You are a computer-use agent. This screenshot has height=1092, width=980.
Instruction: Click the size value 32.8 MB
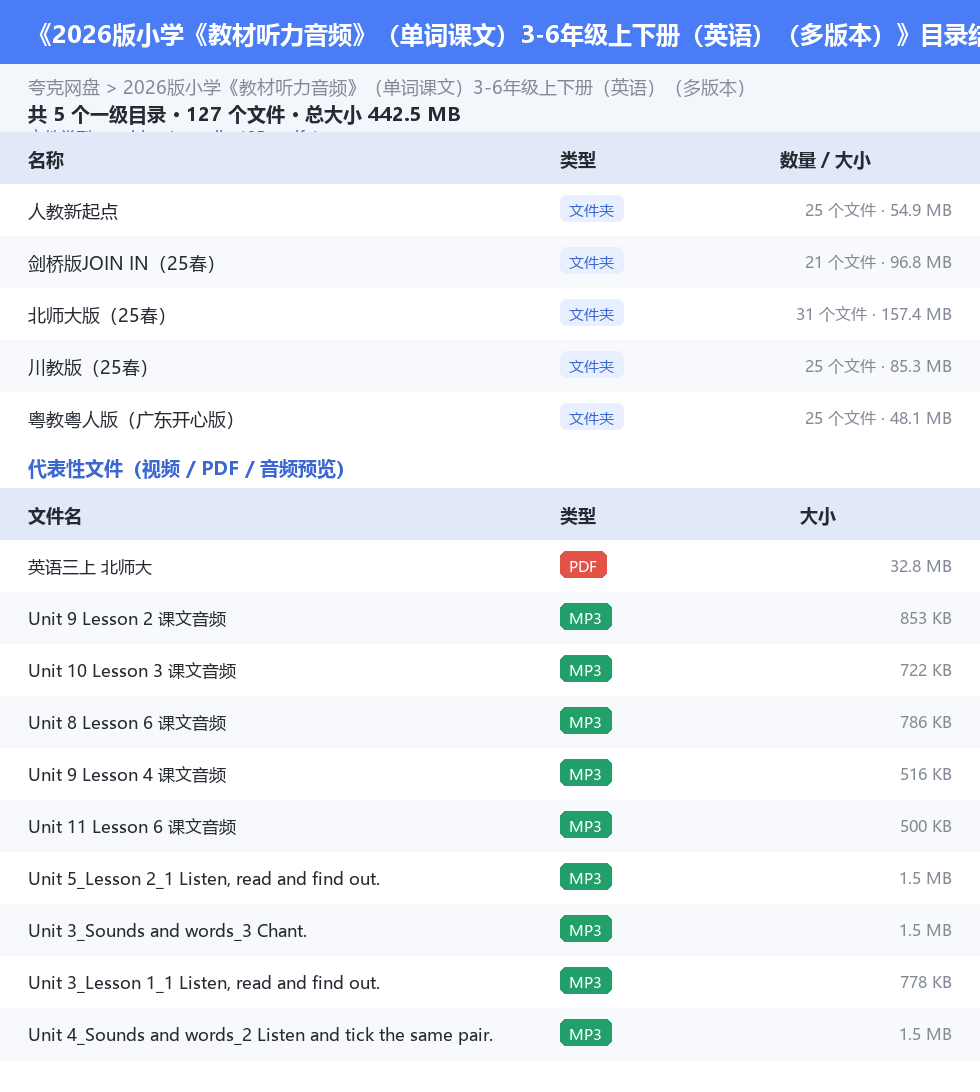click(921, 566)
